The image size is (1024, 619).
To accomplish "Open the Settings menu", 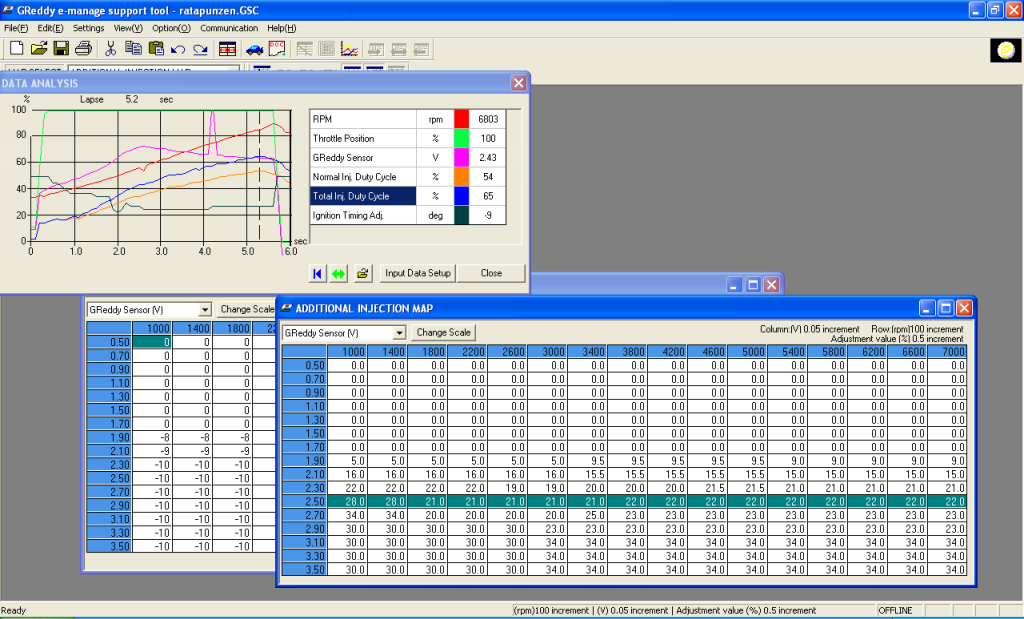I will point(88,28).
